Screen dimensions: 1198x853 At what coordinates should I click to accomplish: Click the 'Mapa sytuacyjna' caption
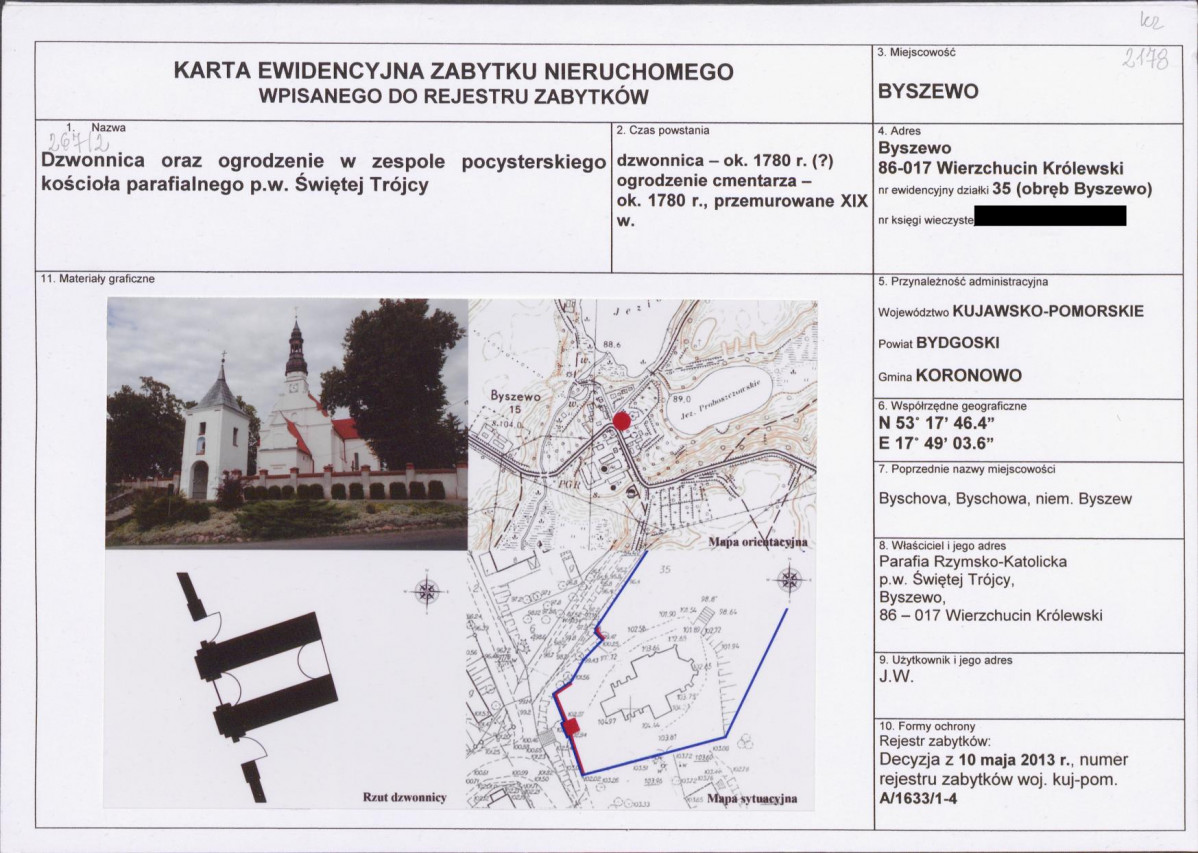[x=752, y=799]
